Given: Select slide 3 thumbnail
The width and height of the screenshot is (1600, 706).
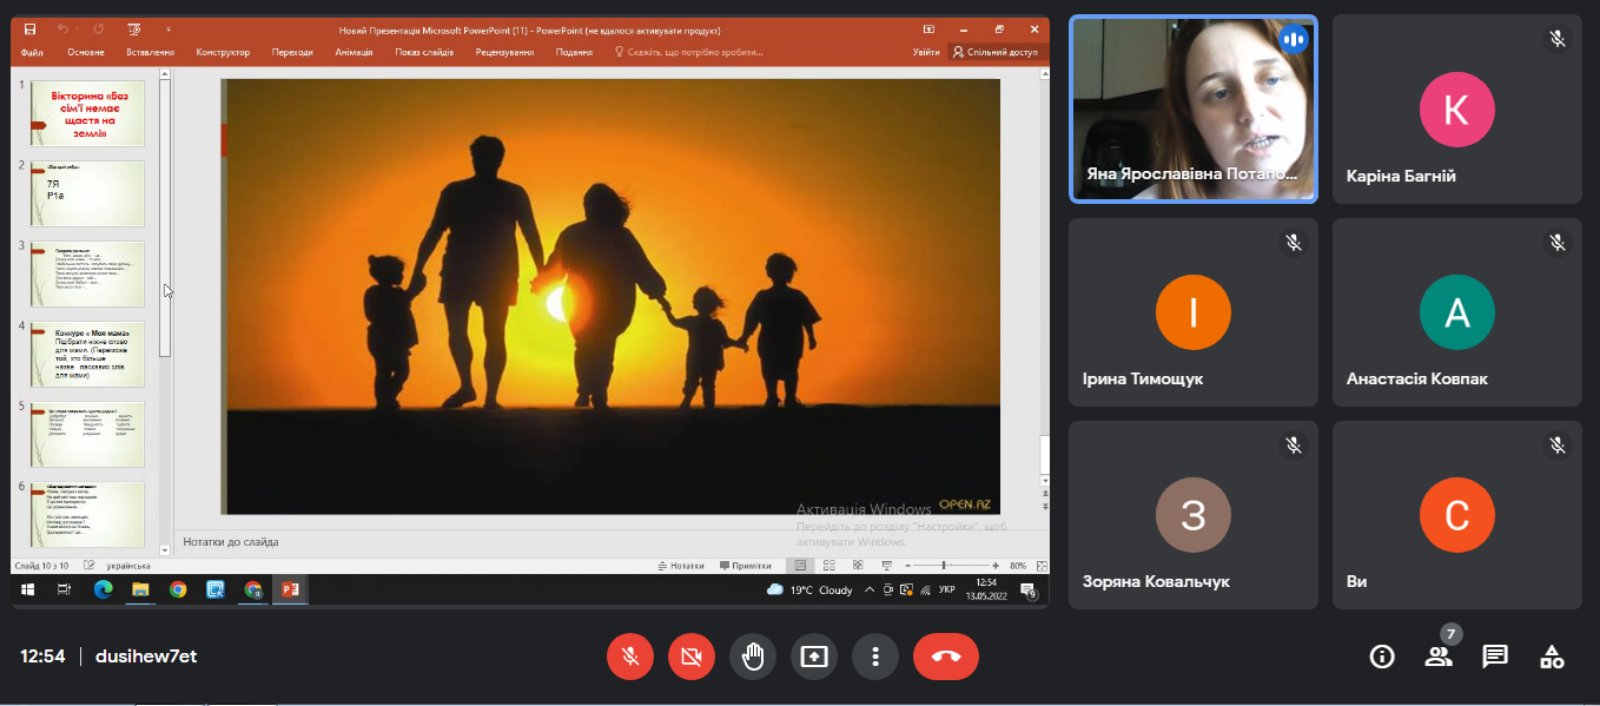Looking at the screenshot, I should pyautogui.click(x=87, y=274).
